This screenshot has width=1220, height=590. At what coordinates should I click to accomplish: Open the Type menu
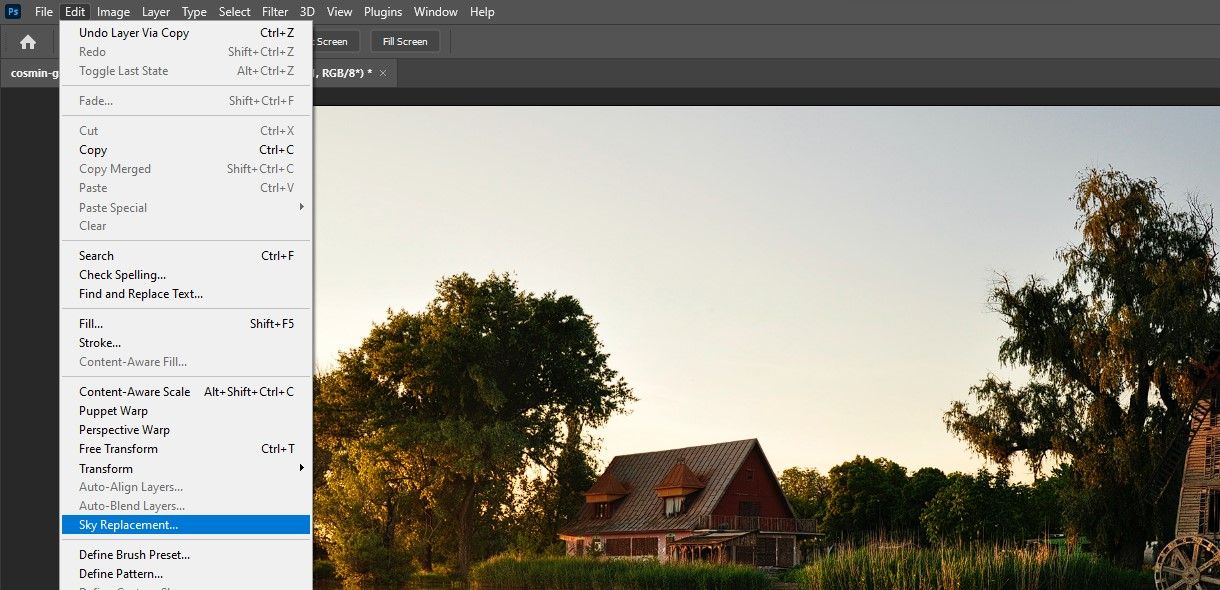194,12
